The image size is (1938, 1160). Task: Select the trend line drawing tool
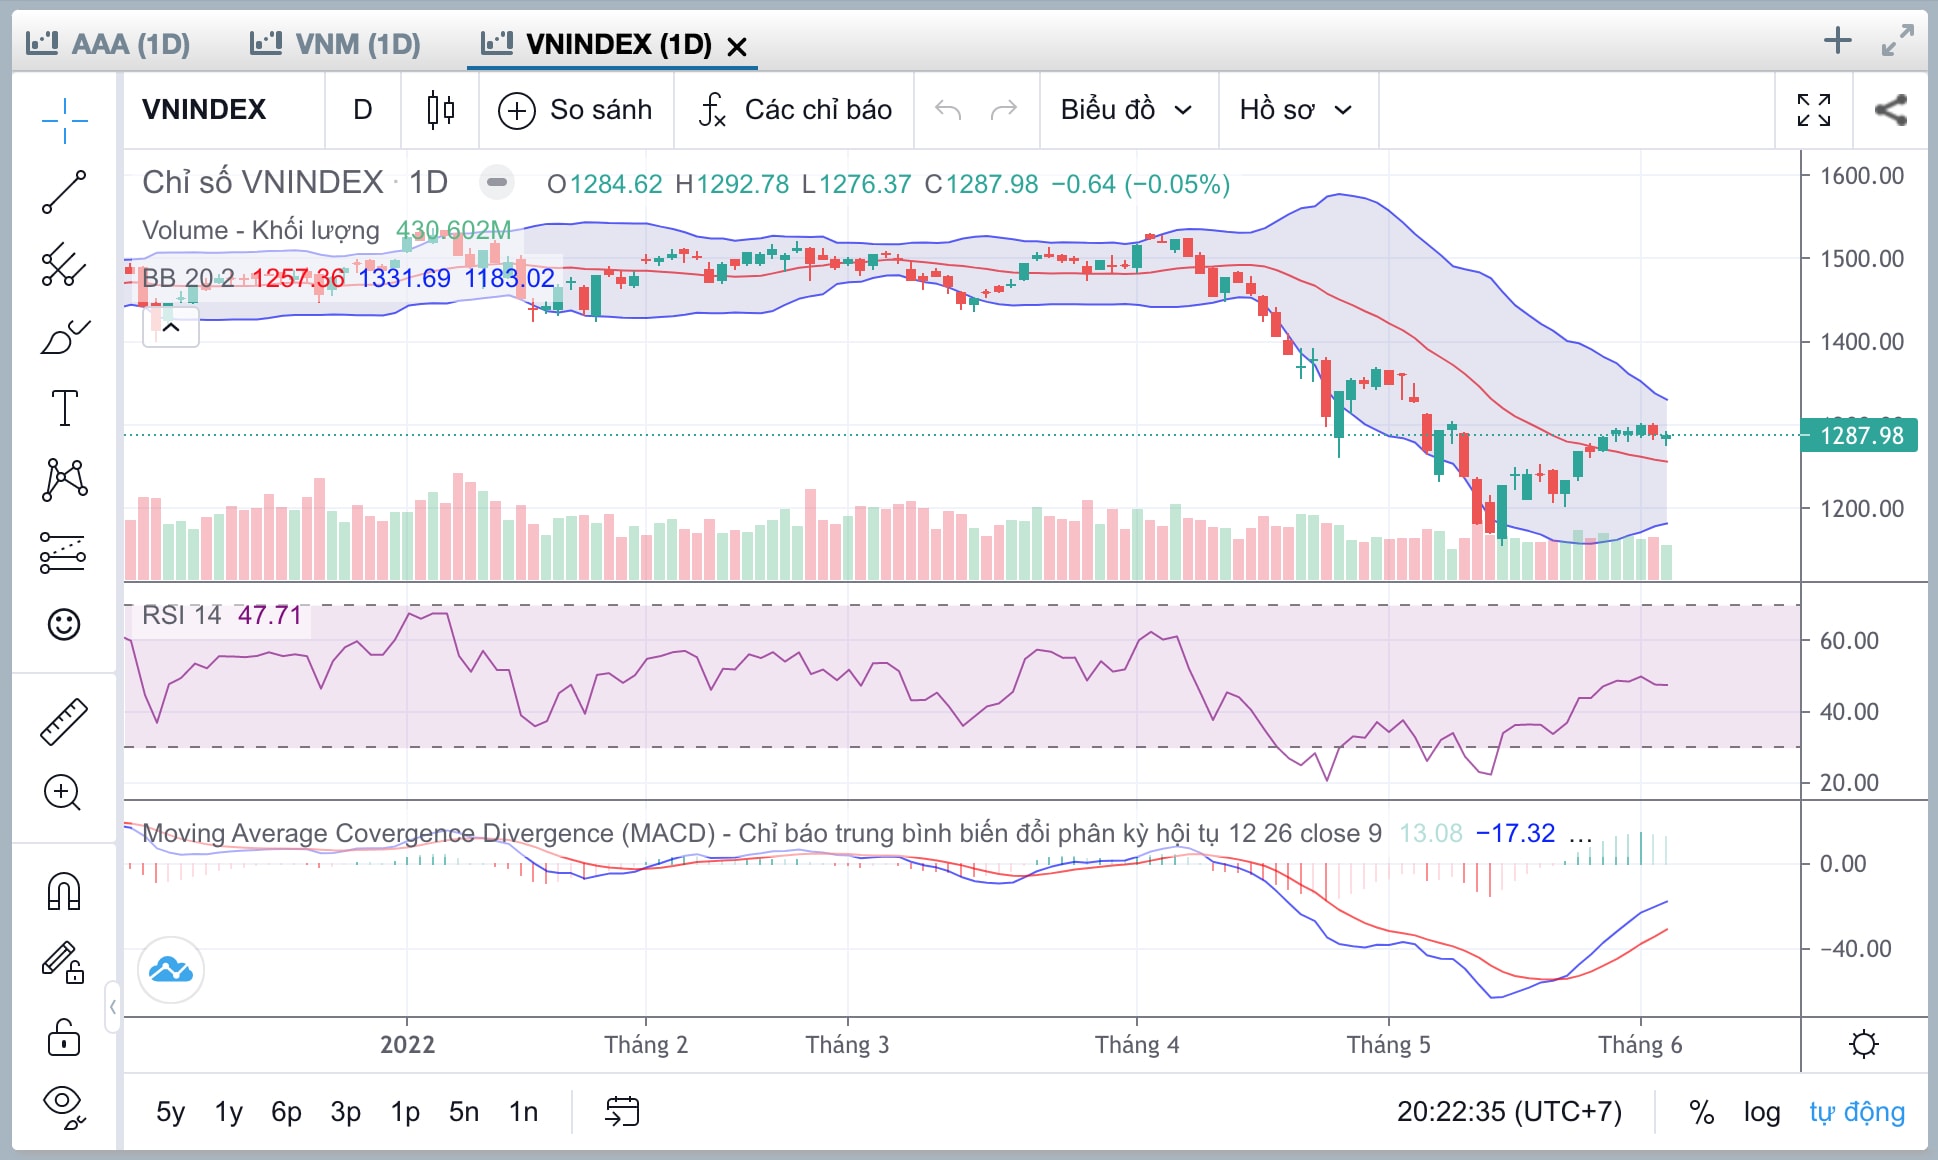65,192
